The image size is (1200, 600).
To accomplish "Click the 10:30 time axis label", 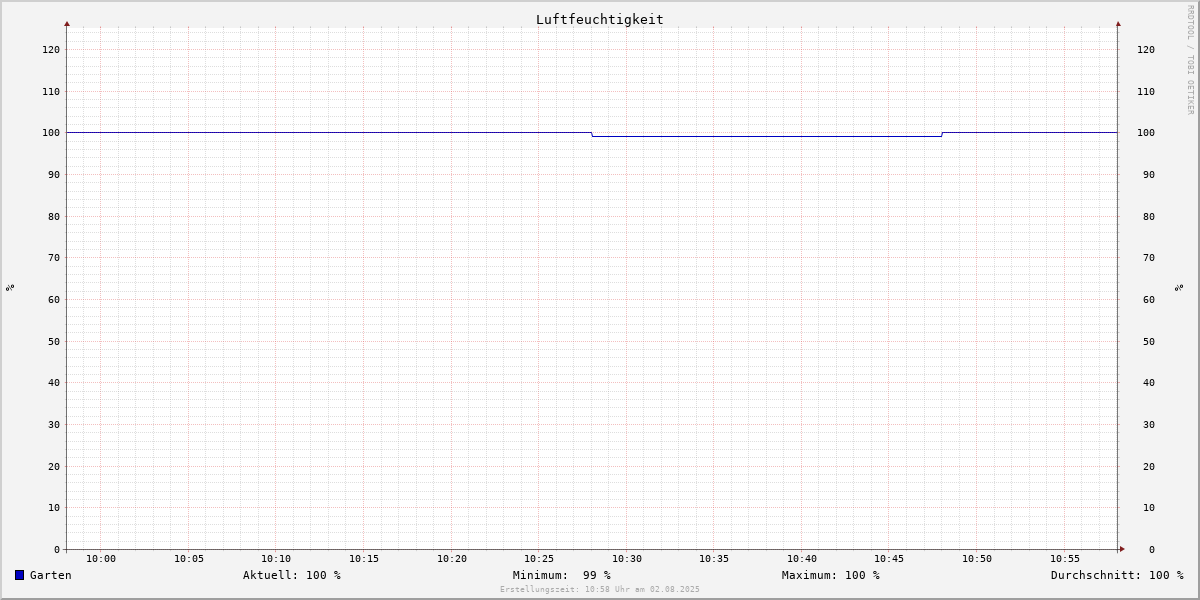I will coord(627,559).
